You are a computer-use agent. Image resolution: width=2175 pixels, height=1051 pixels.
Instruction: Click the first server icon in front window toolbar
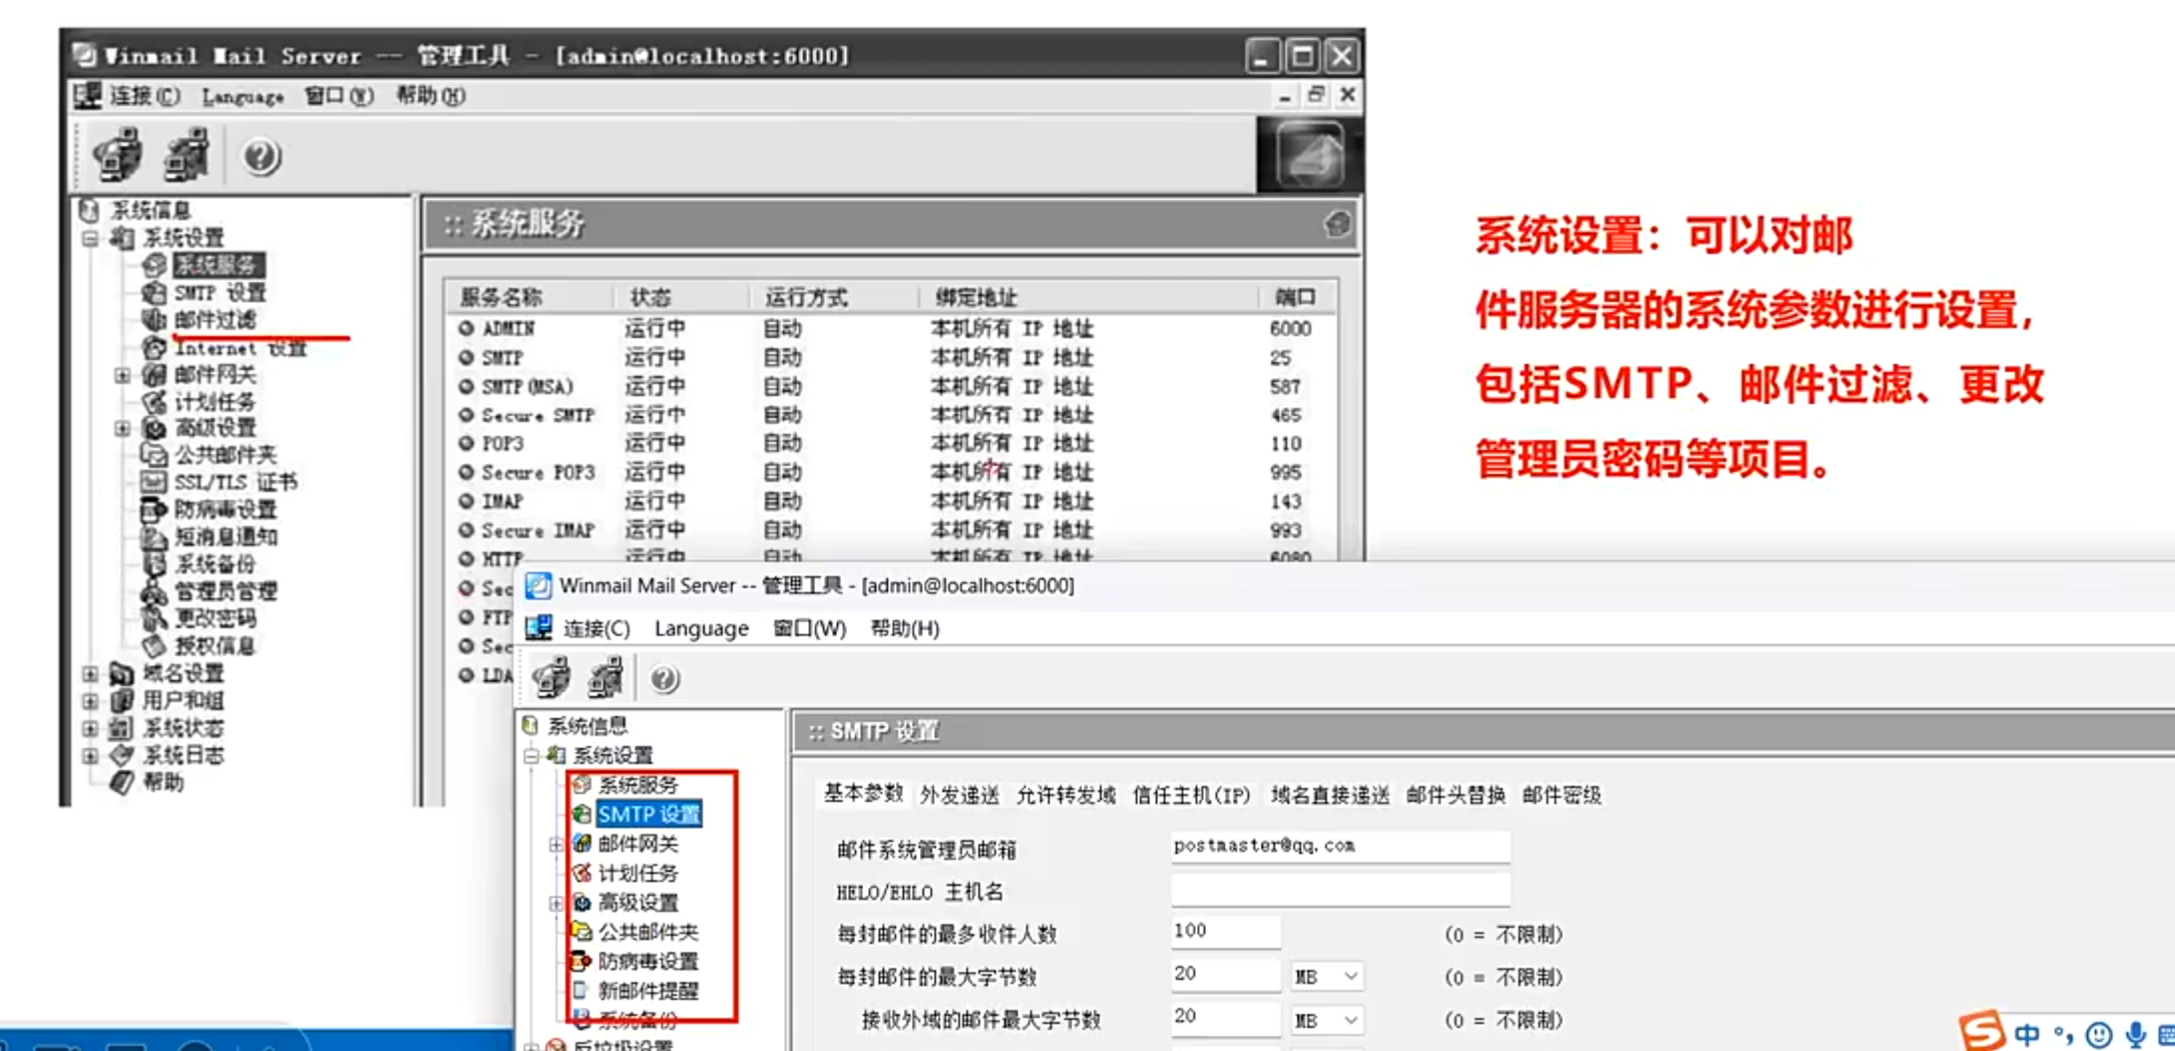(551, 678)
